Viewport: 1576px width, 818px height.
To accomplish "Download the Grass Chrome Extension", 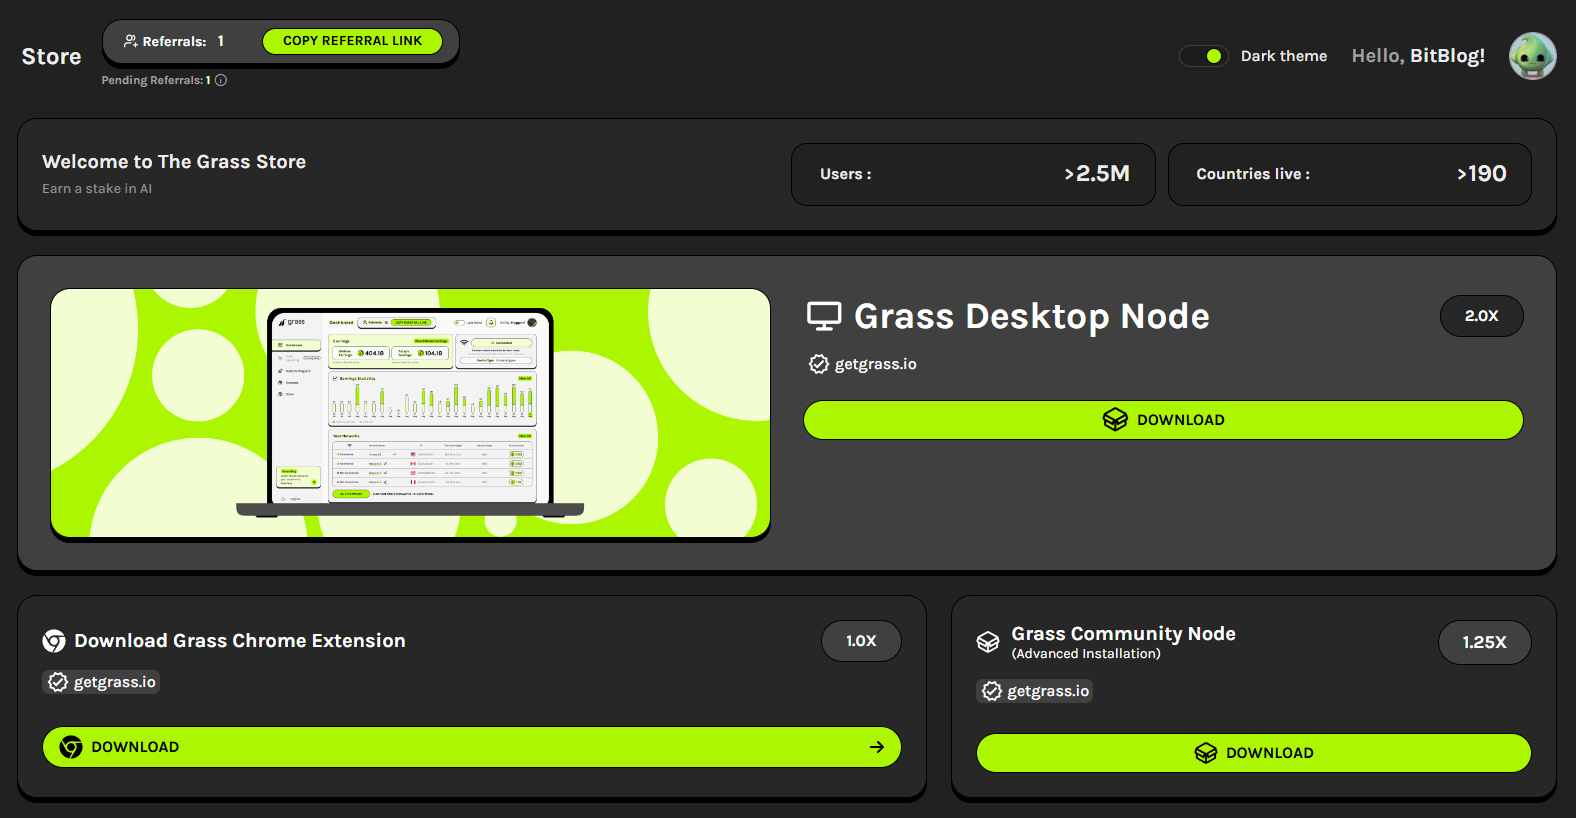I will pos(471,747).
